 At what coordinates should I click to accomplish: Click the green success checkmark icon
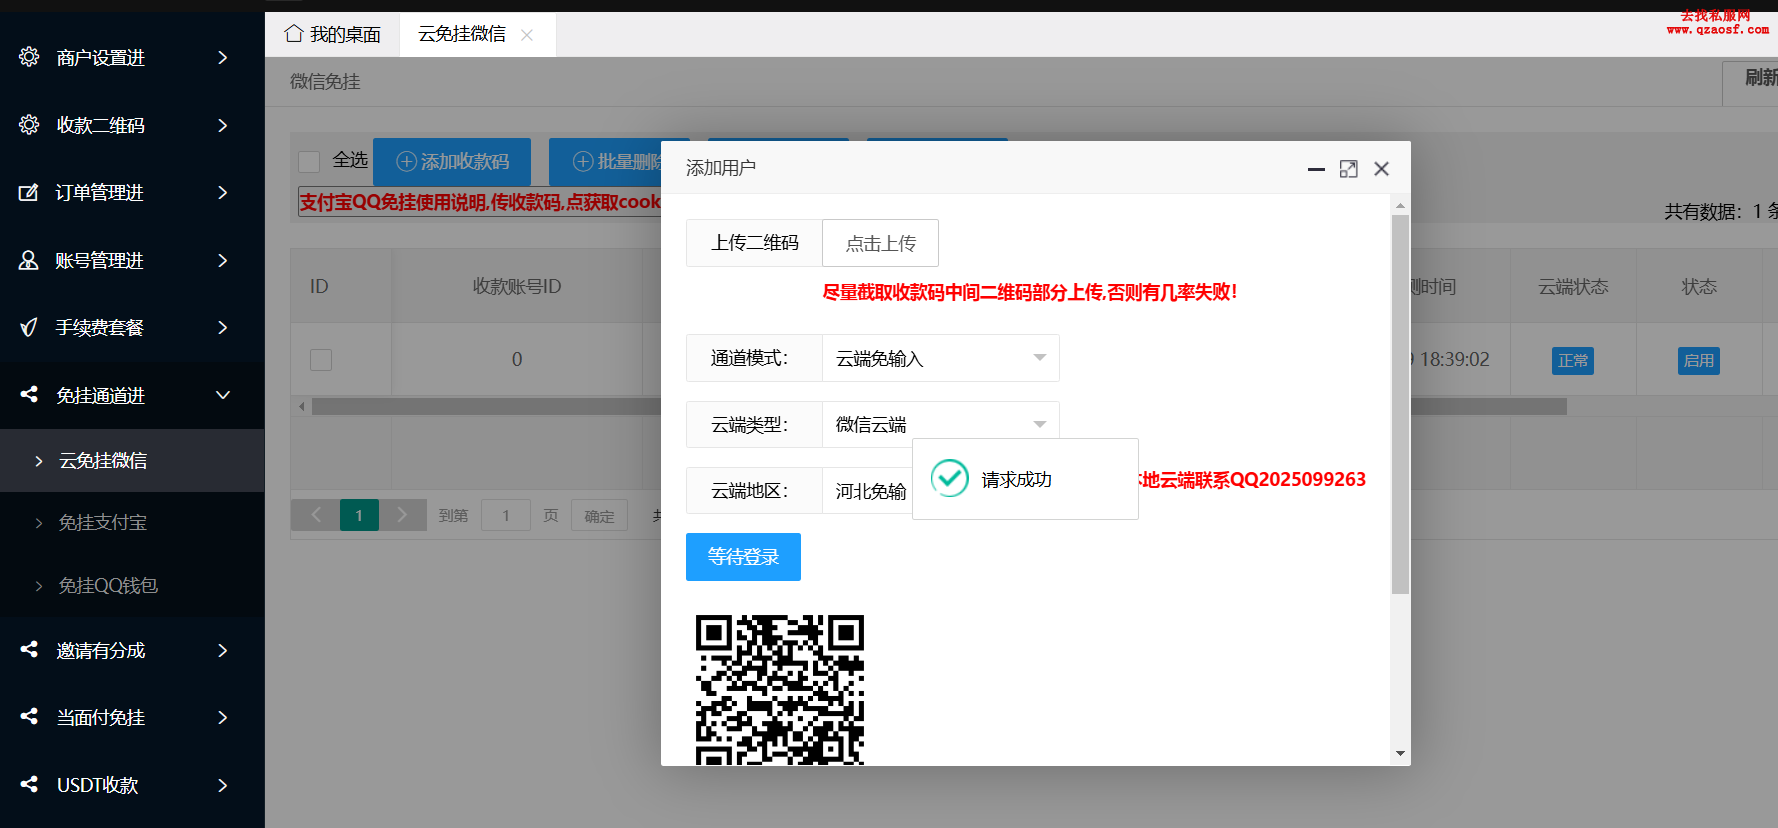[950, 478]
